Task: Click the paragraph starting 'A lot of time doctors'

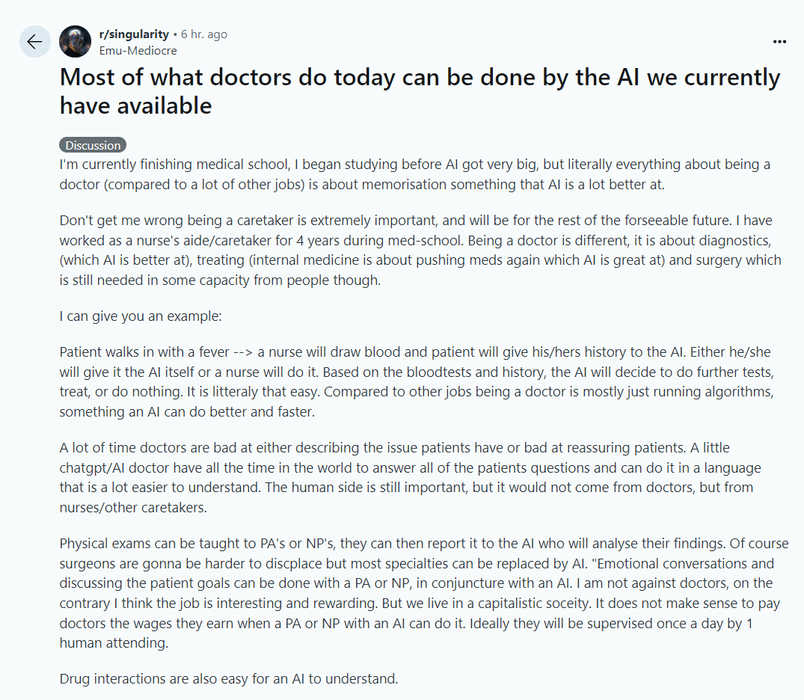Action: (x=400, y=478)
